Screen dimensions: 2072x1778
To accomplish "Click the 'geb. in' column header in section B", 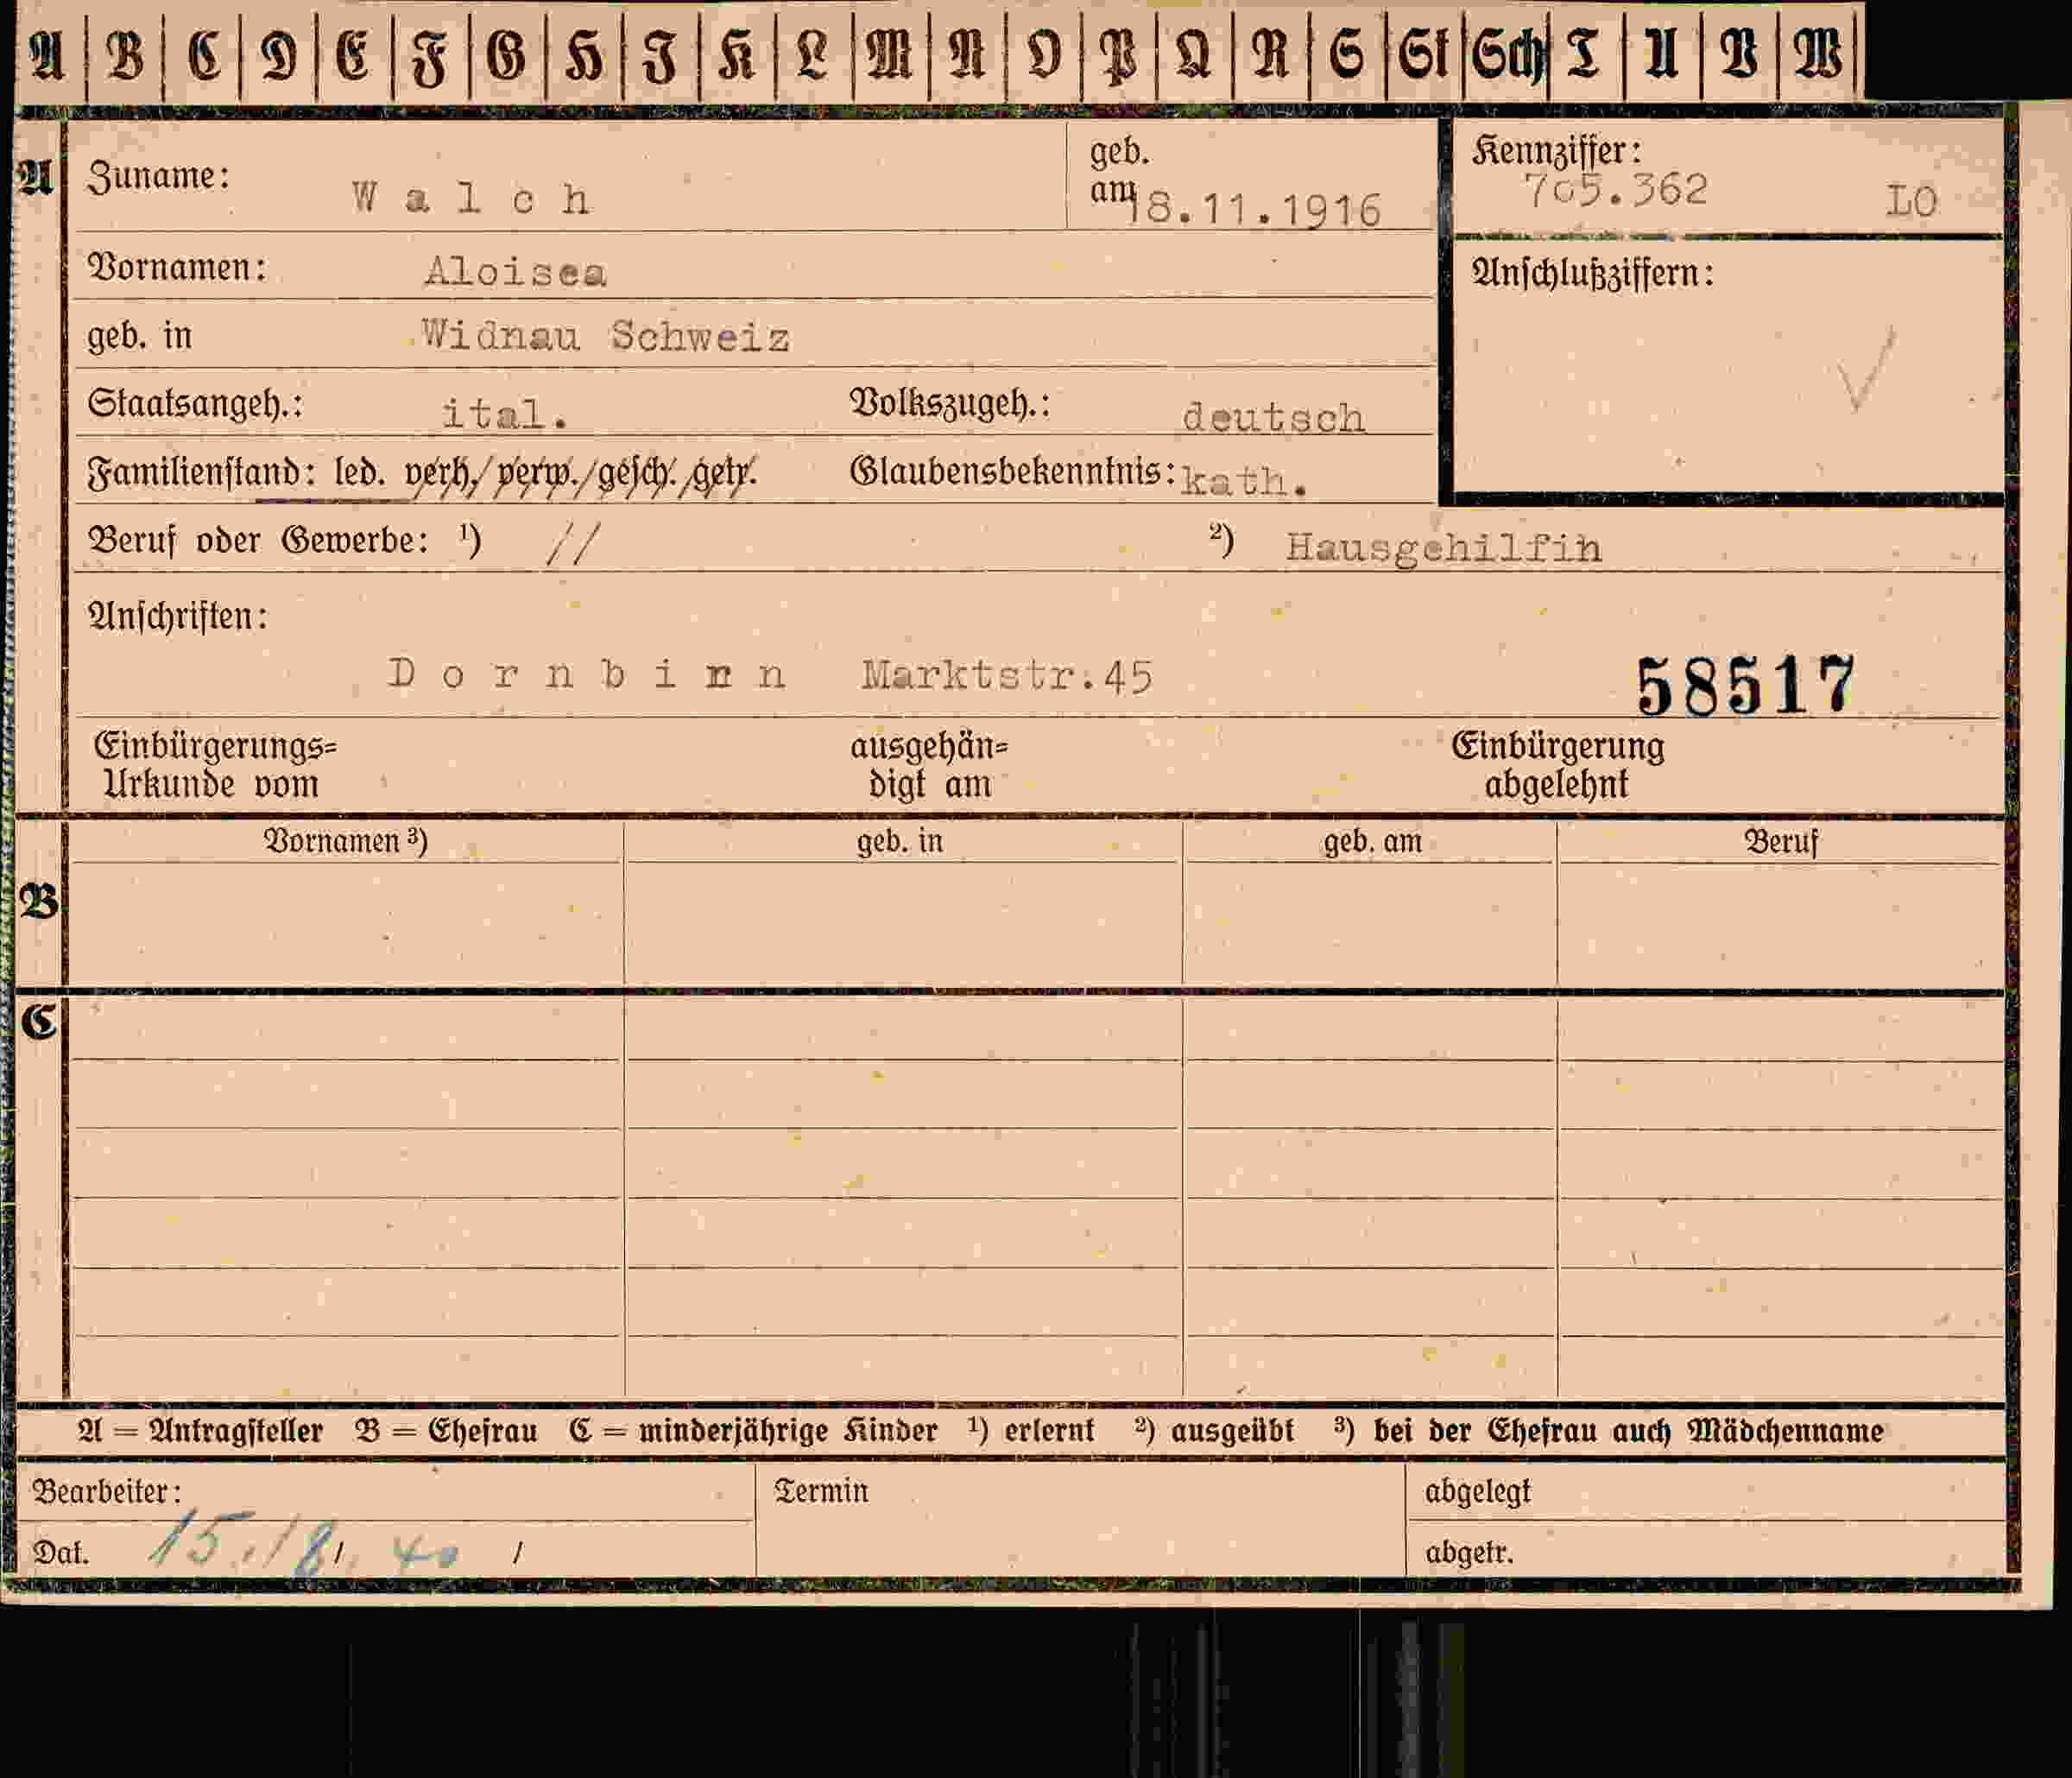I will click(899, 841).
